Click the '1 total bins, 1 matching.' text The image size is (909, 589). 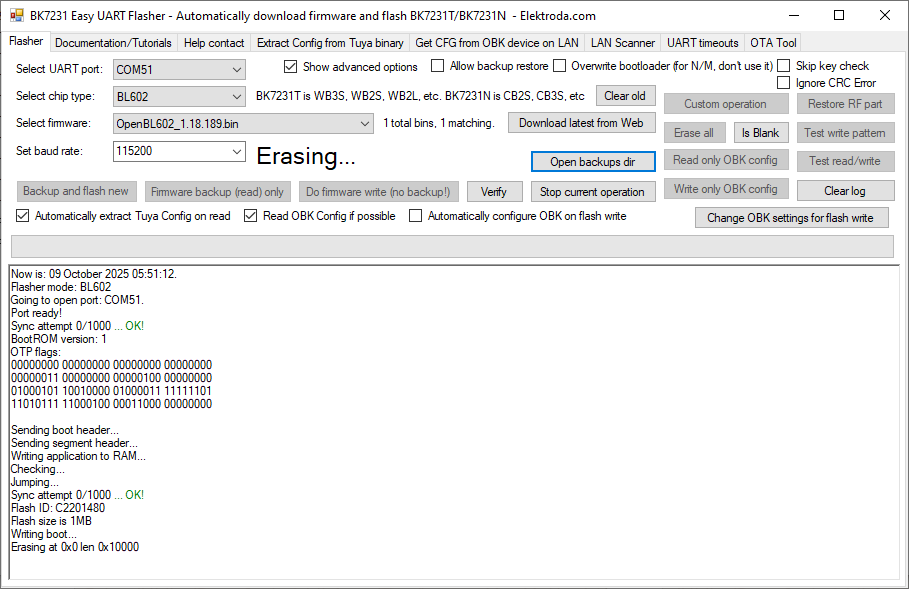(x=439, y=123)
